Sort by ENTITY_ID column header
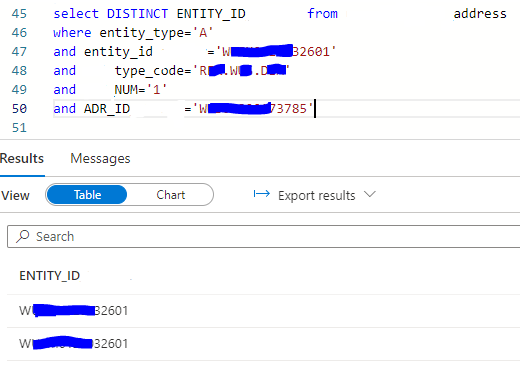This screenshot has width=520, height=370. 50,276
